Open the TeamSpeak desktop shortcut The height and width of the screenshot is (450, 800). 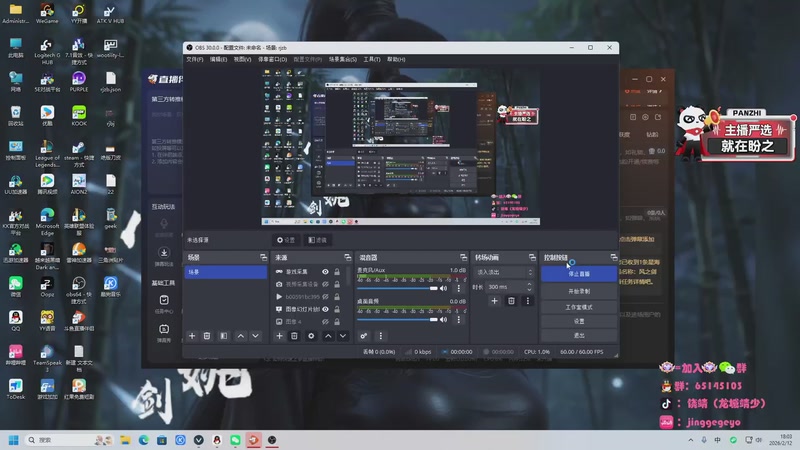tap(47, 359)
